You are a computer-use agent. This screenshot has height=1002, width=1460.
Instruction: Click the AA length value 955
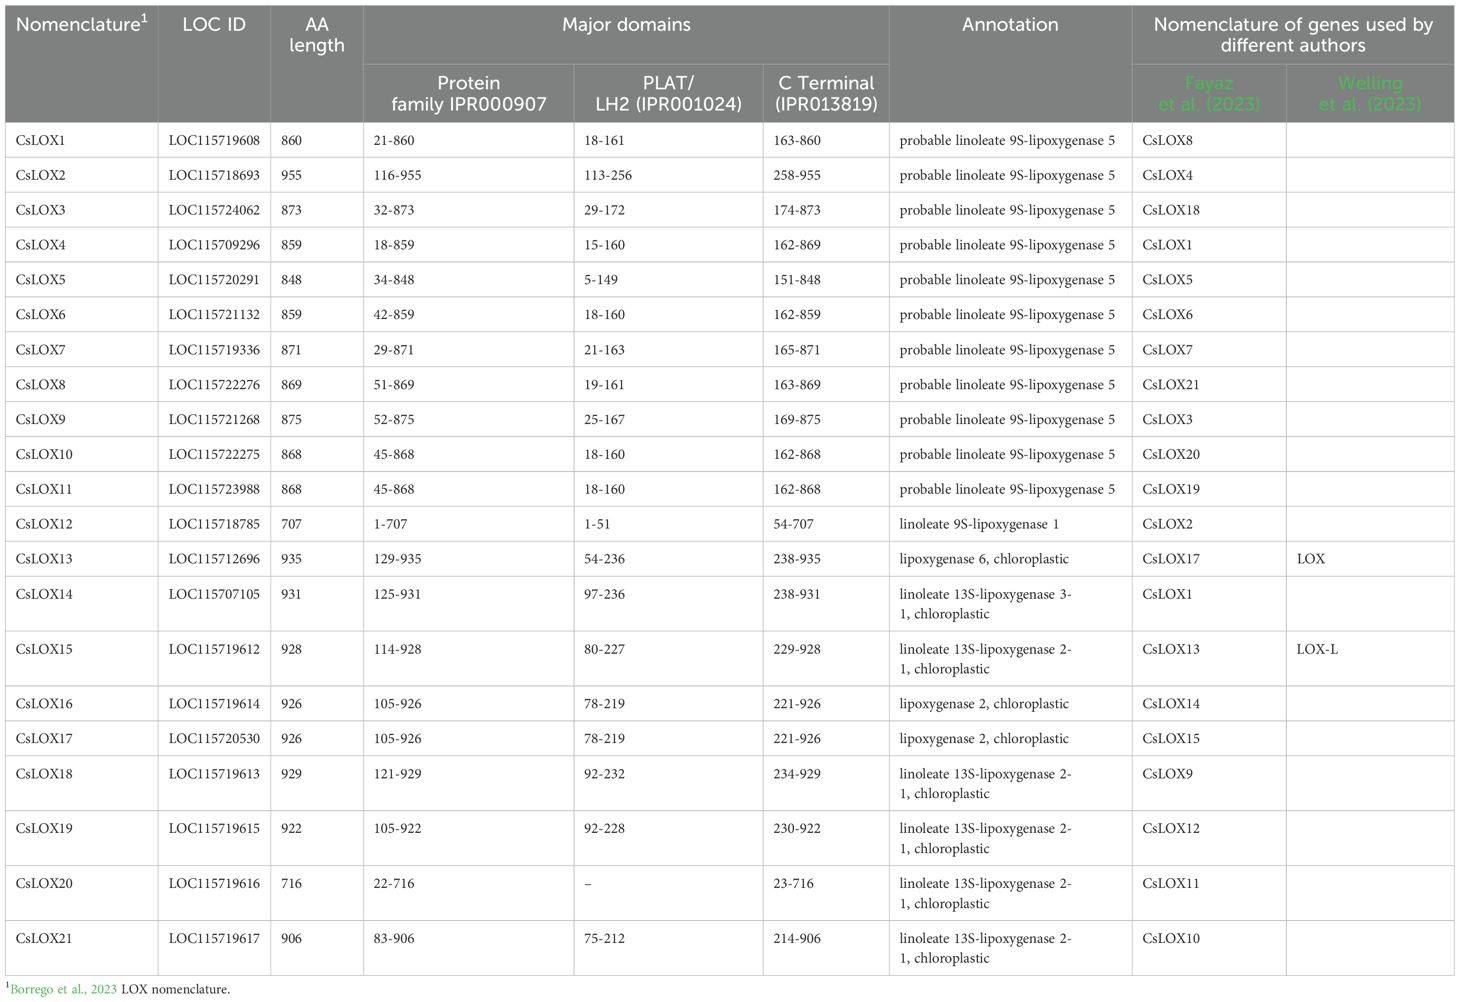tap(291, 176)
